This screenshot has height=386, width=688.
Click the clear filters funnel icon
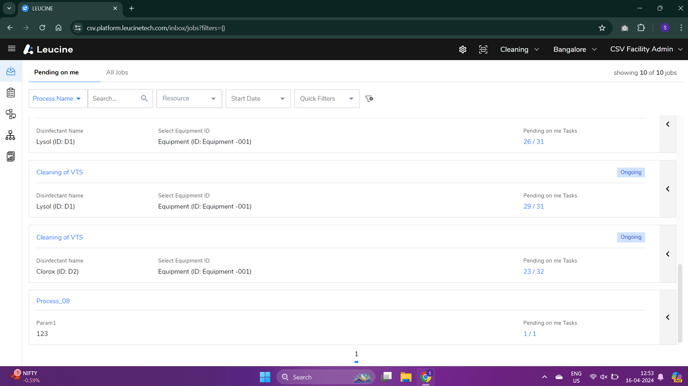(369, 99)
